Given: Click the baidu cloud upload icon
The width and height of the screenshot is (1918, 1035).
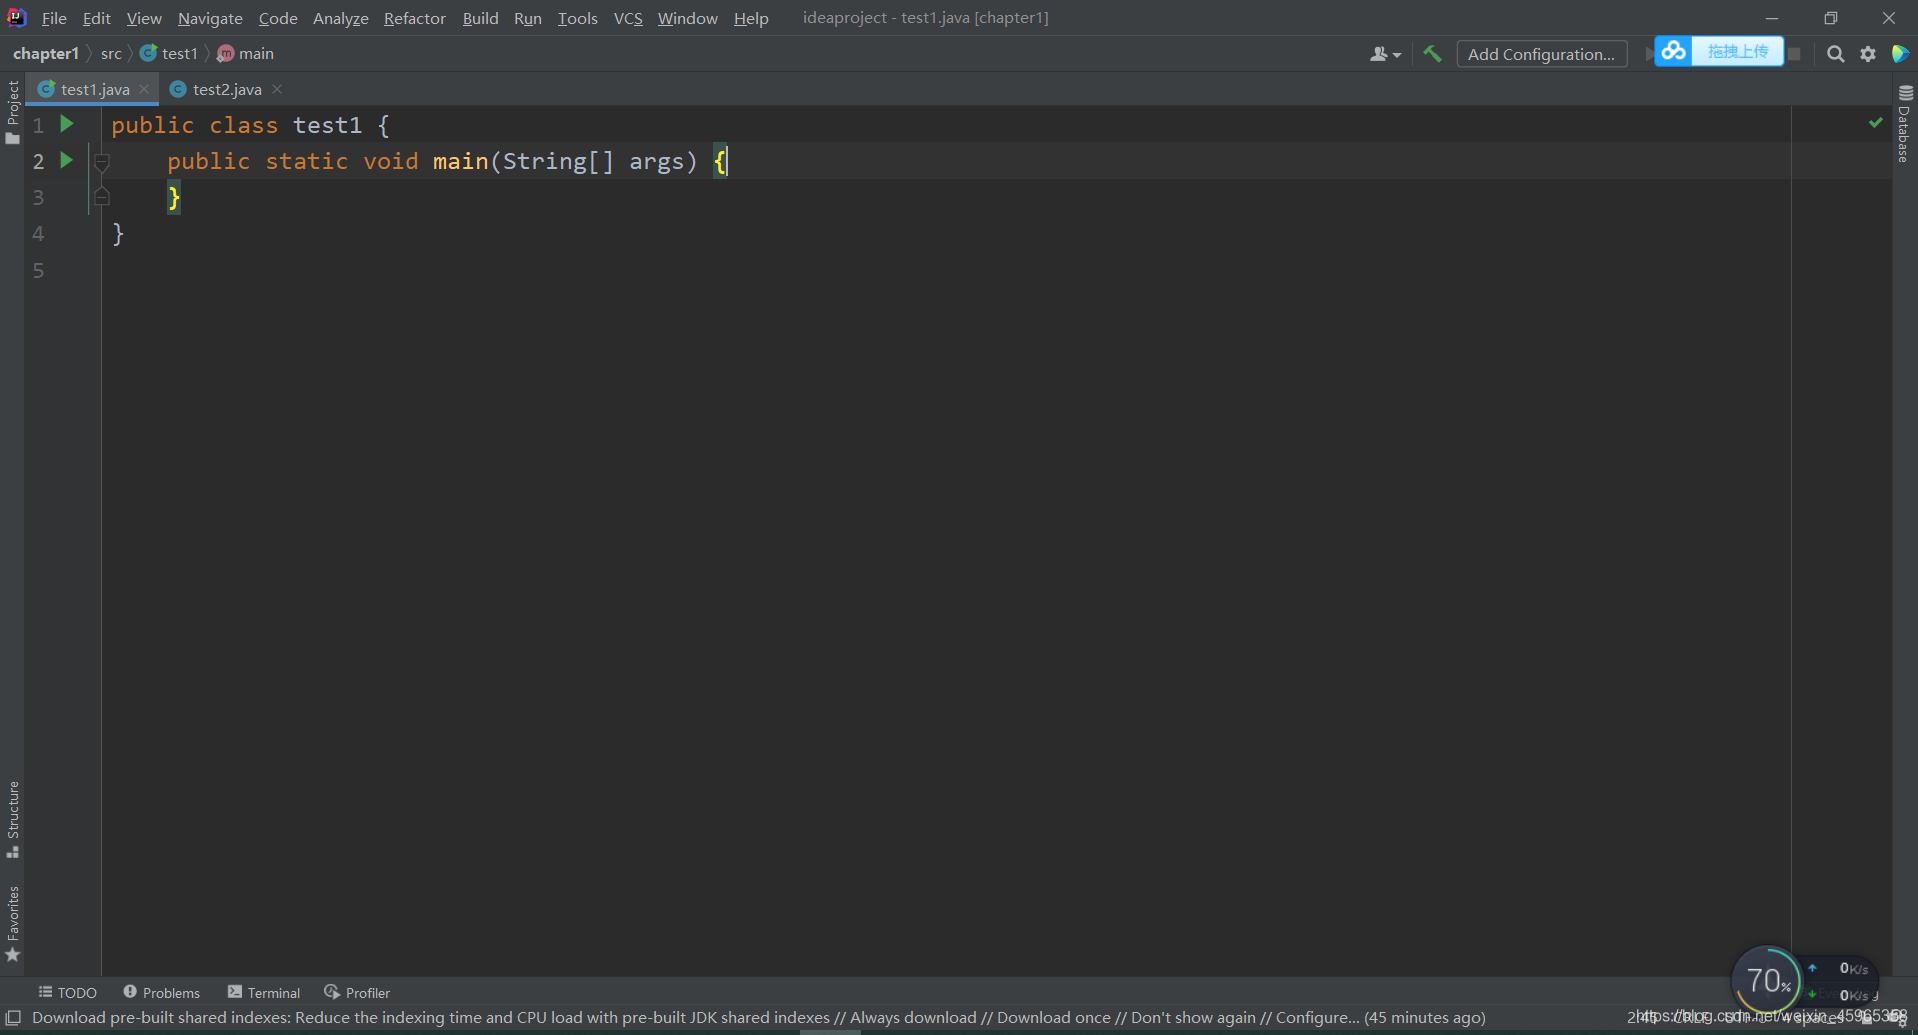Looking at the screenshot, I should [1674, 51].
